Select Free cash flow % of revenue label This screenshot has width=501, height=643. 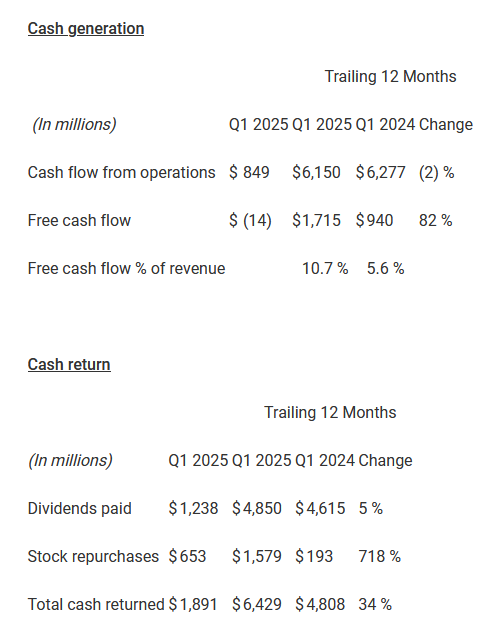pos(126,269)
